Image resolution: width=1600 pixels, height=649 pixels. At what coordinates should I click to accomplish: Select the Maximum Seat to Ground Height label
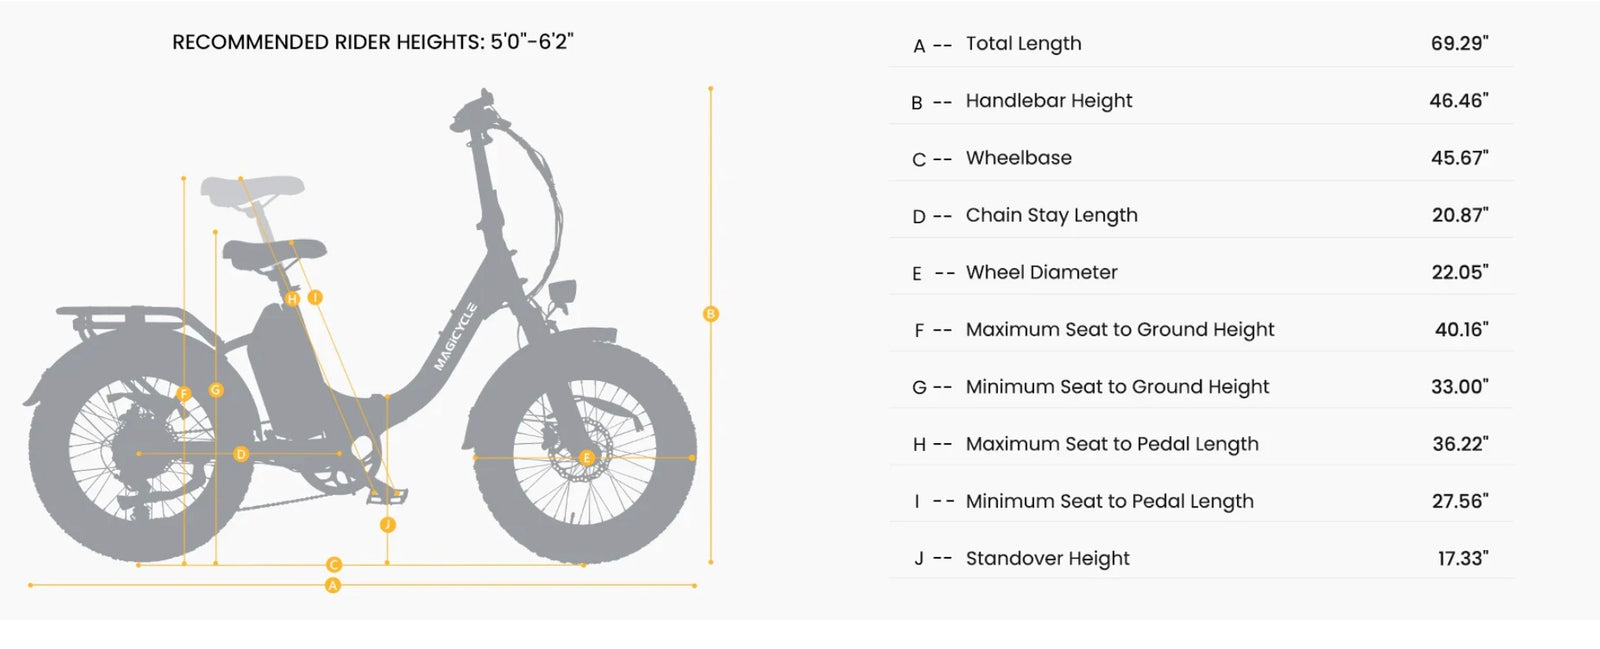1119,329
